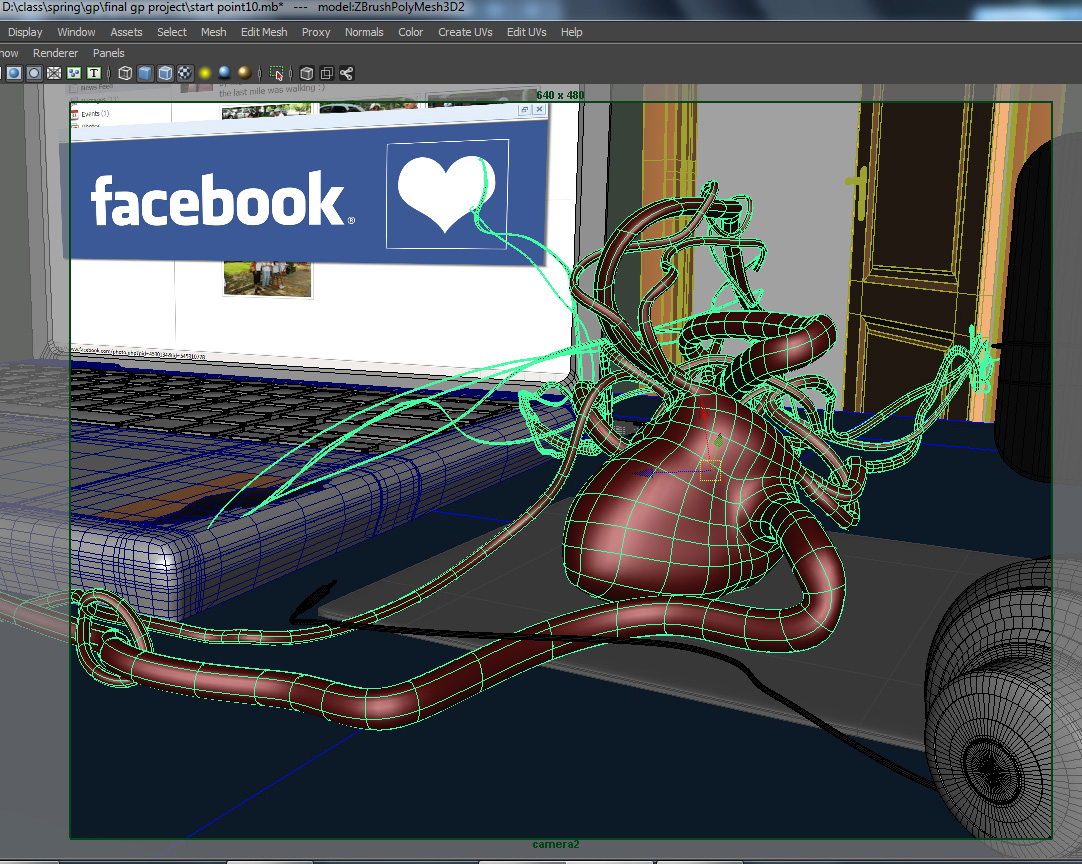The width and height of the screenshot is (1082, 864).
Task: Toggle Shadows blue sphere icon
Action: coord(224,72)
